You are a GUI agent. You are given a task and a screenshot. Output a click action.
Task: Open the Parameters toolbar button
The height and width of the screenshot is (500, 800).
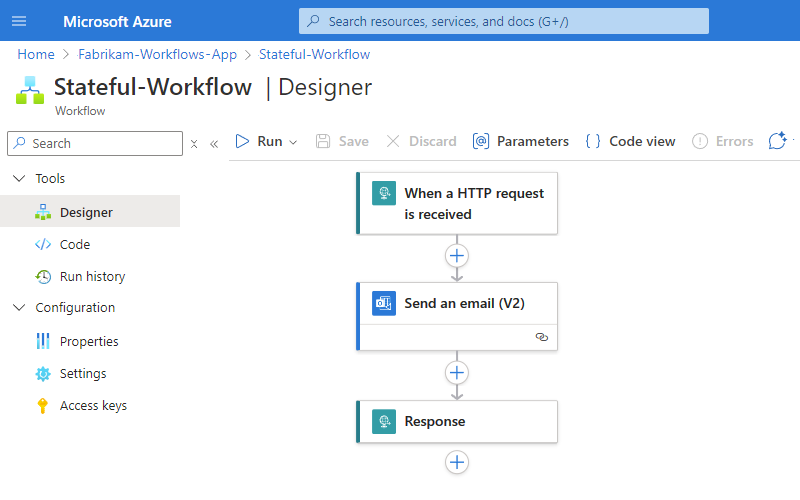pos(521,142)
